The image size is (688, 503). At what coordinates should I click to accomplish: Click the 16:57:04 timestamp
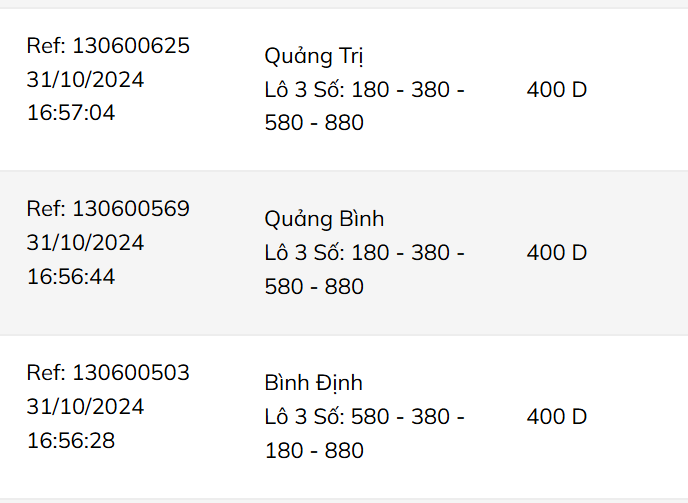tap(71, 113)
